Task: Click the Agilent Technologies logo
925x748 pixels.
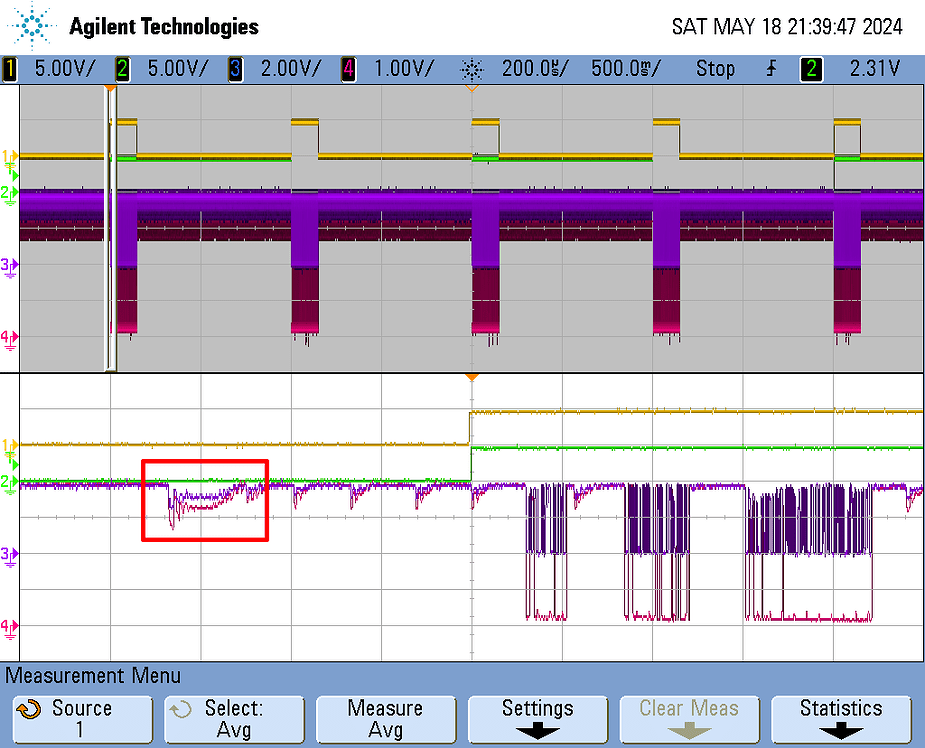Action: (130, 26)
